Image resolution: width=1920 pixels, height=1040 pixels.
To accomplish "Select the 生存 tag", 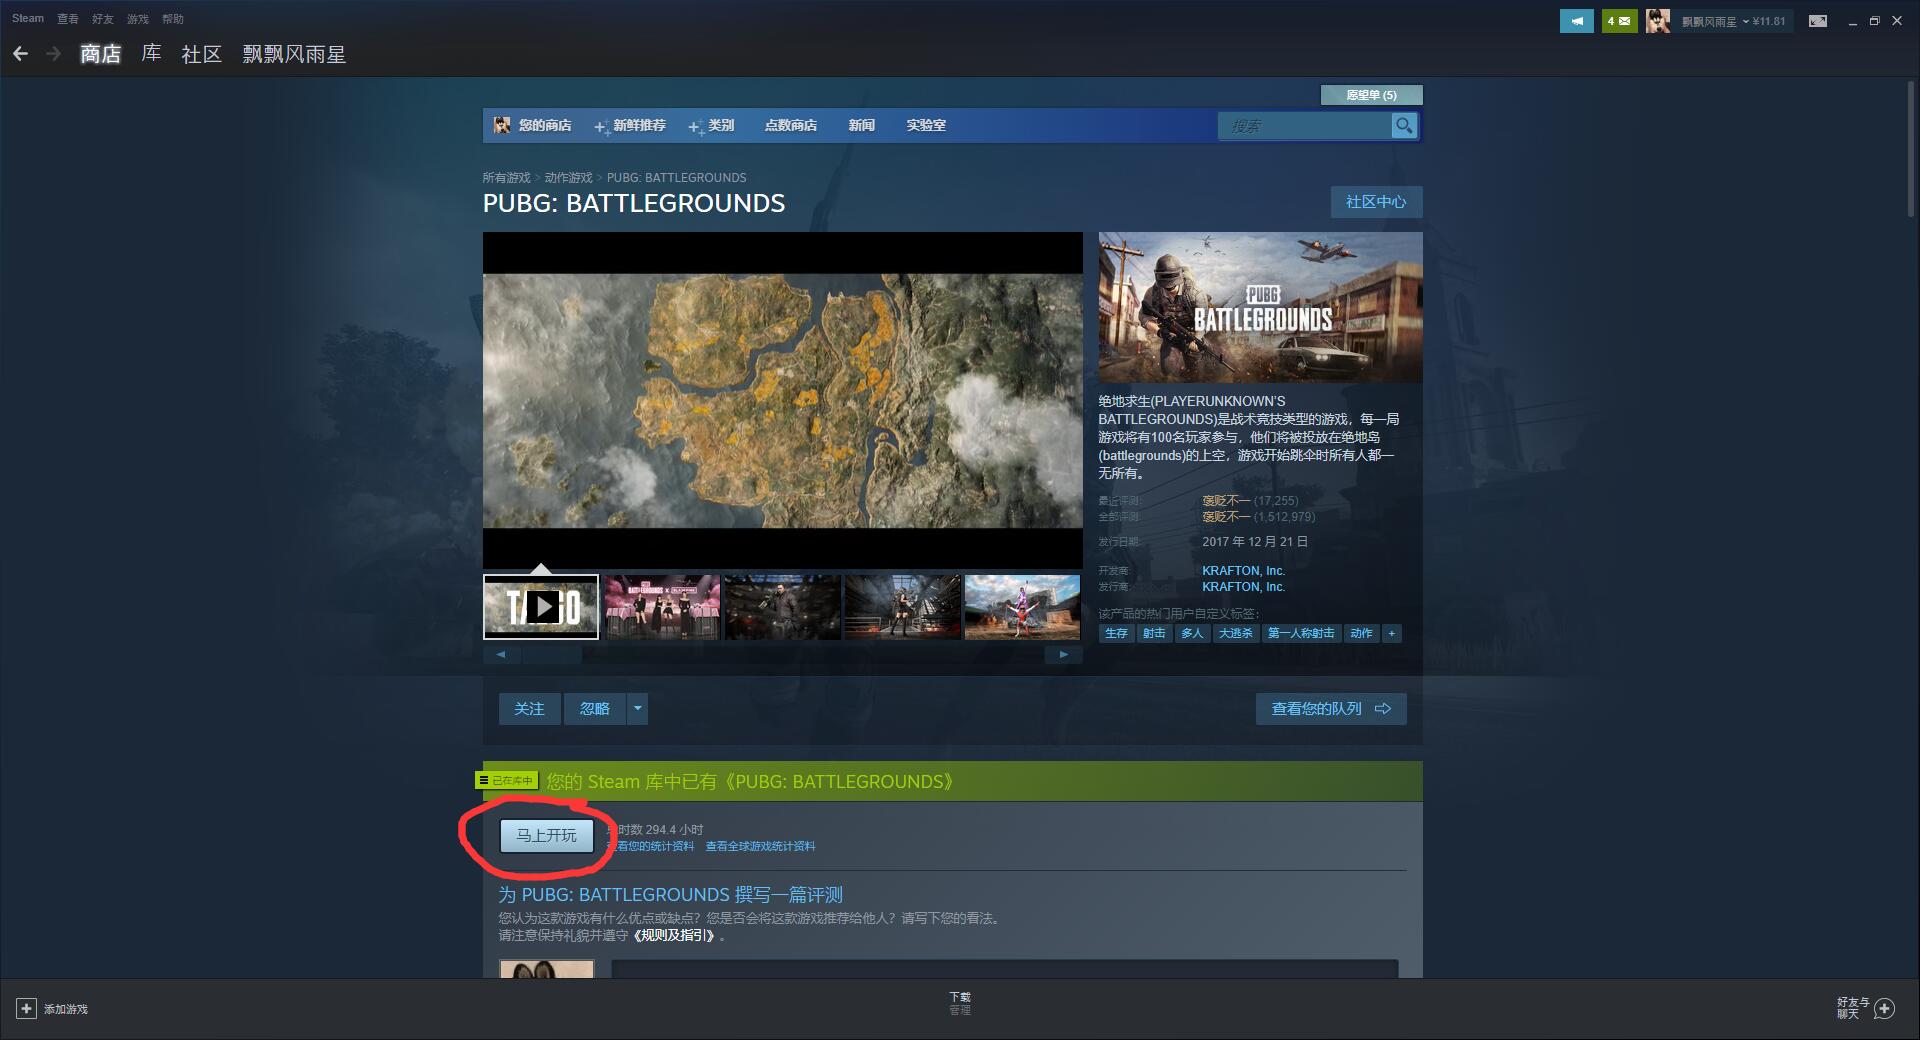I will coord(1116,633).
